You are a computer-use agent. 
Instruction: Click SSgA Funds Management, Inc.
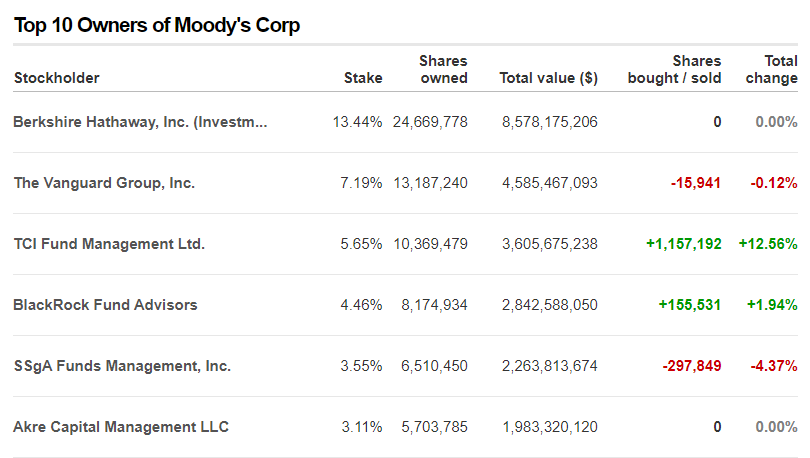122,366
